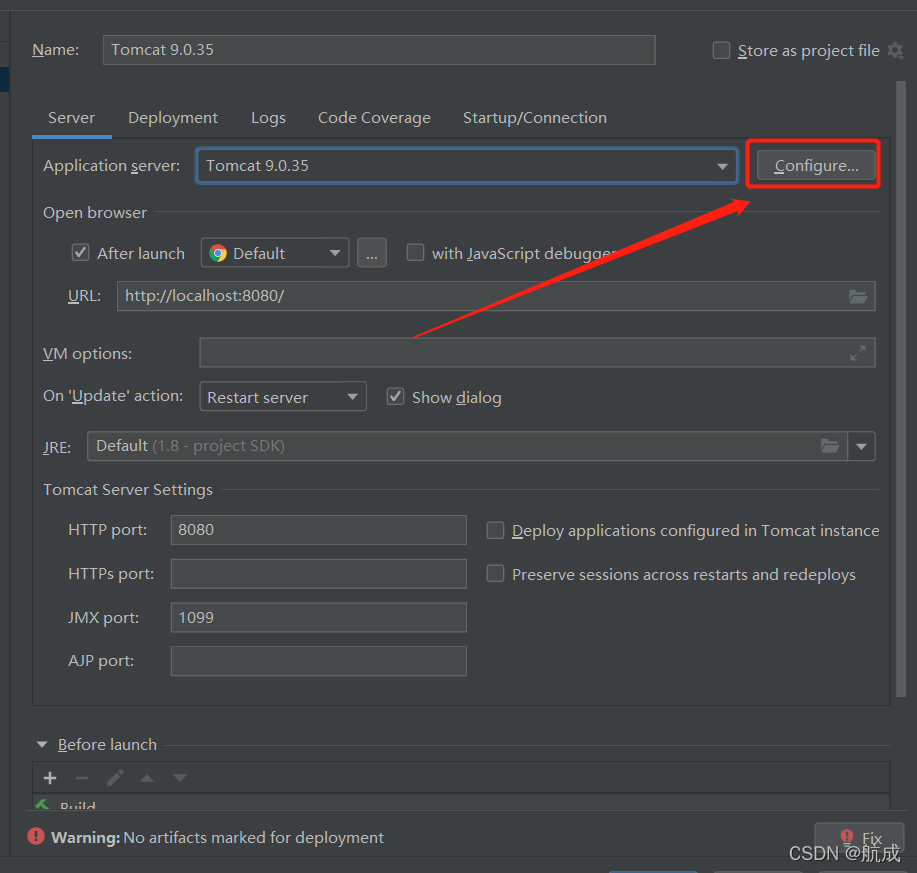This screenshot has width=917, height=873.
Task: Switch to the Server tab
Action: pyautogui.click(x=71, y=118)
